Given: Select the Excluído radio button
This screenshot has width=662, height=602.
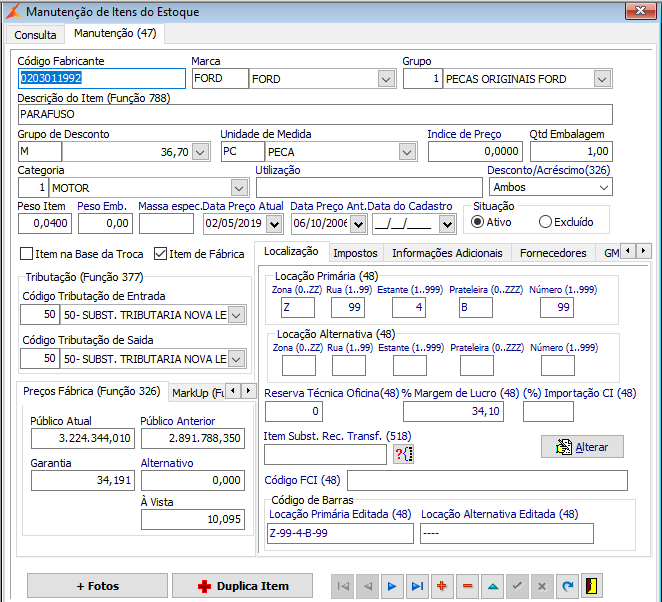Looking at the screenshot, I should tap(545, 222).
